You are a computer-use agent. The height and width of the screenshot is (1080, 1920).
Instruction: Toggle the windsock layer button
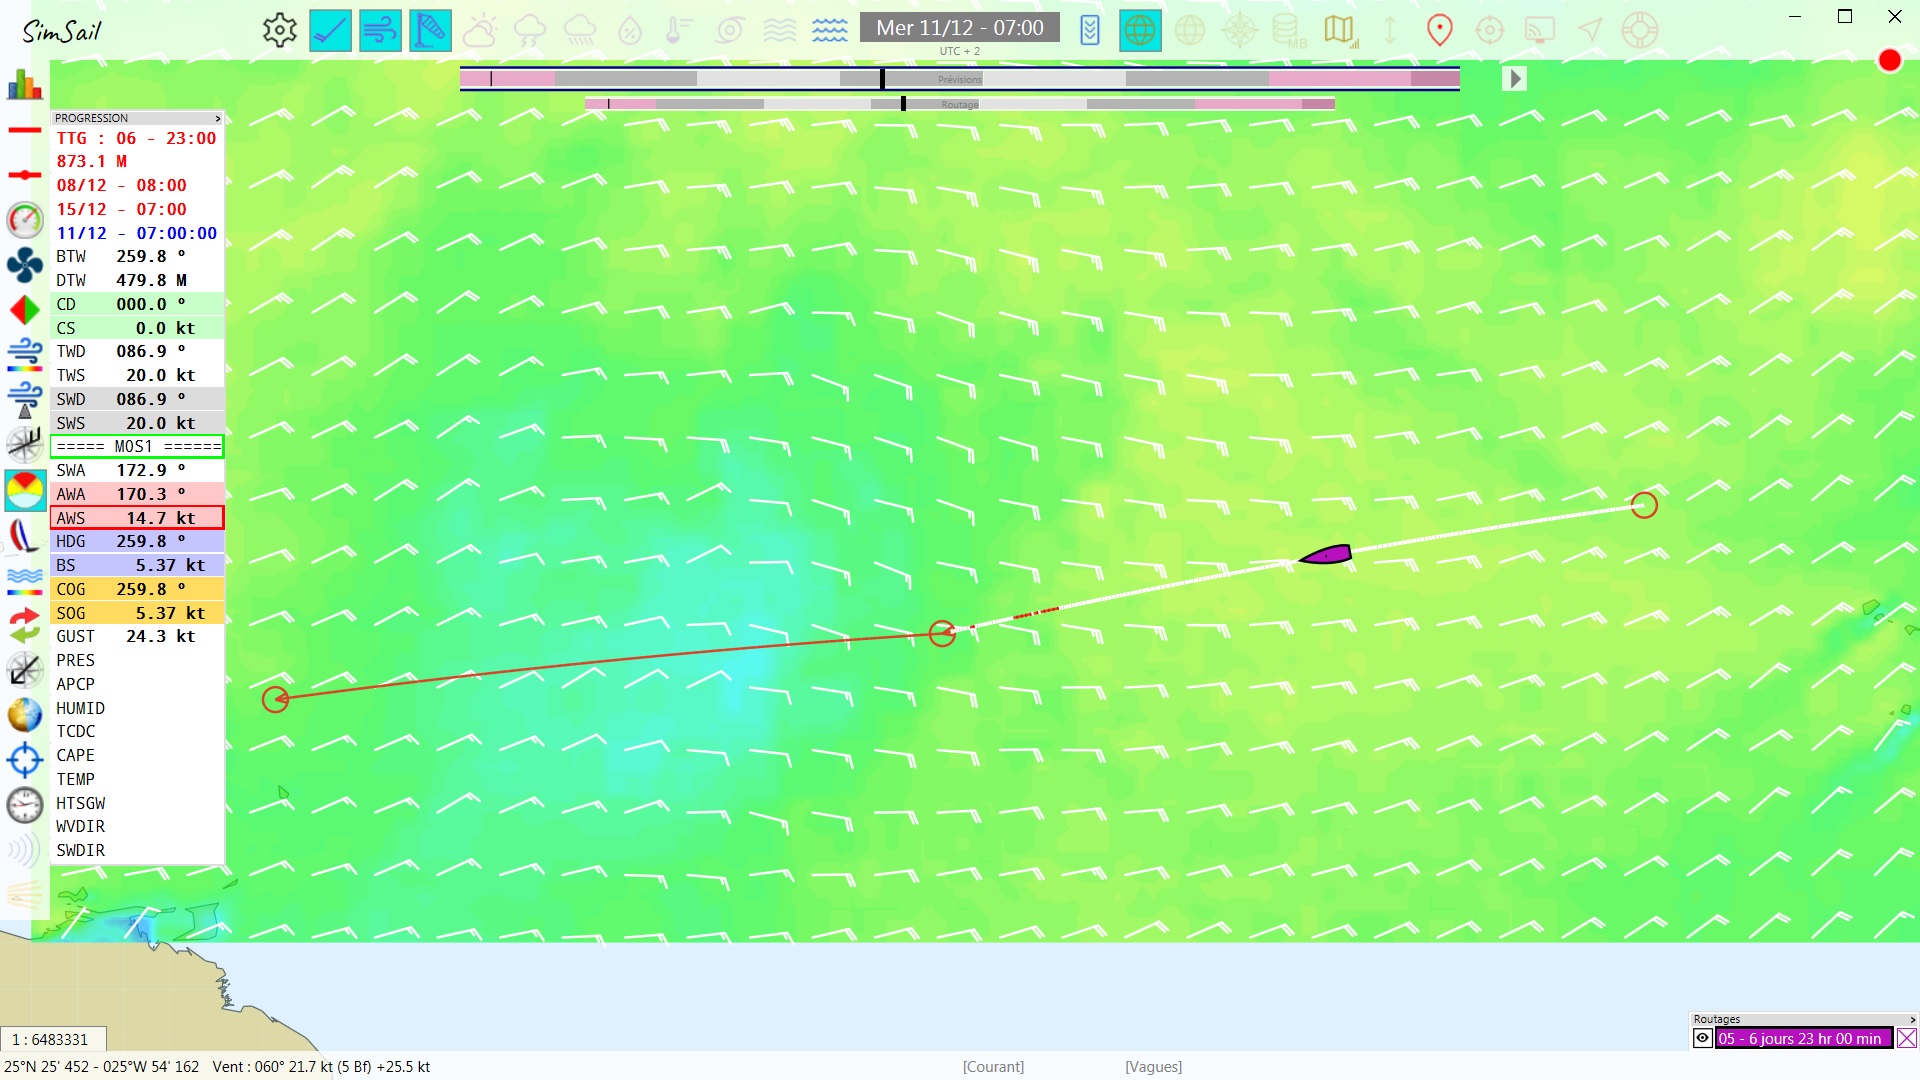430,30
